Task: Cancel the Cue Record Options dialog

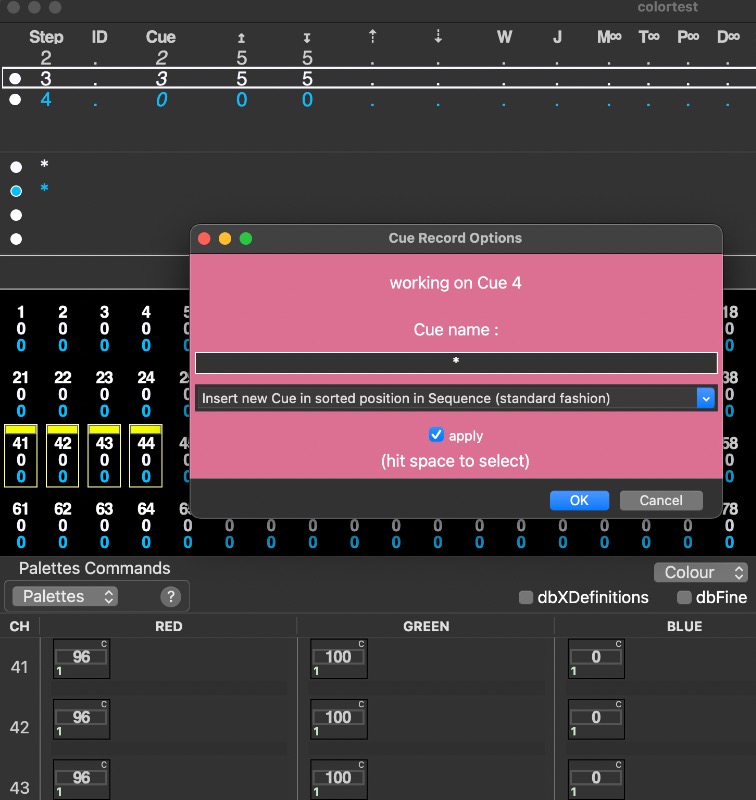Action: tap(660, 500)
